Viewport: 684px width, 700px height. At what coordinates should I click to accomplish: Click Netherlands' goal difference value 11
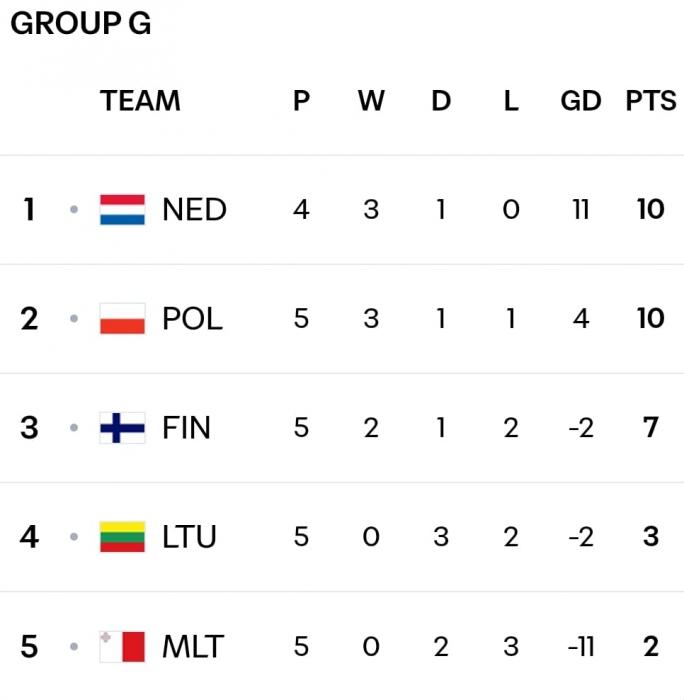[580, 210]
